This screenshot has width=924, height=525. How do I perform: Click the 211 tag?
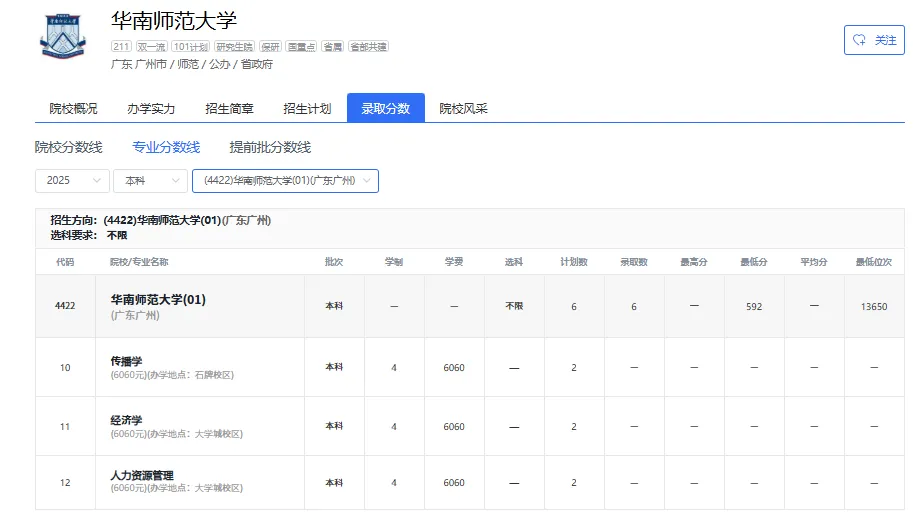121,47
